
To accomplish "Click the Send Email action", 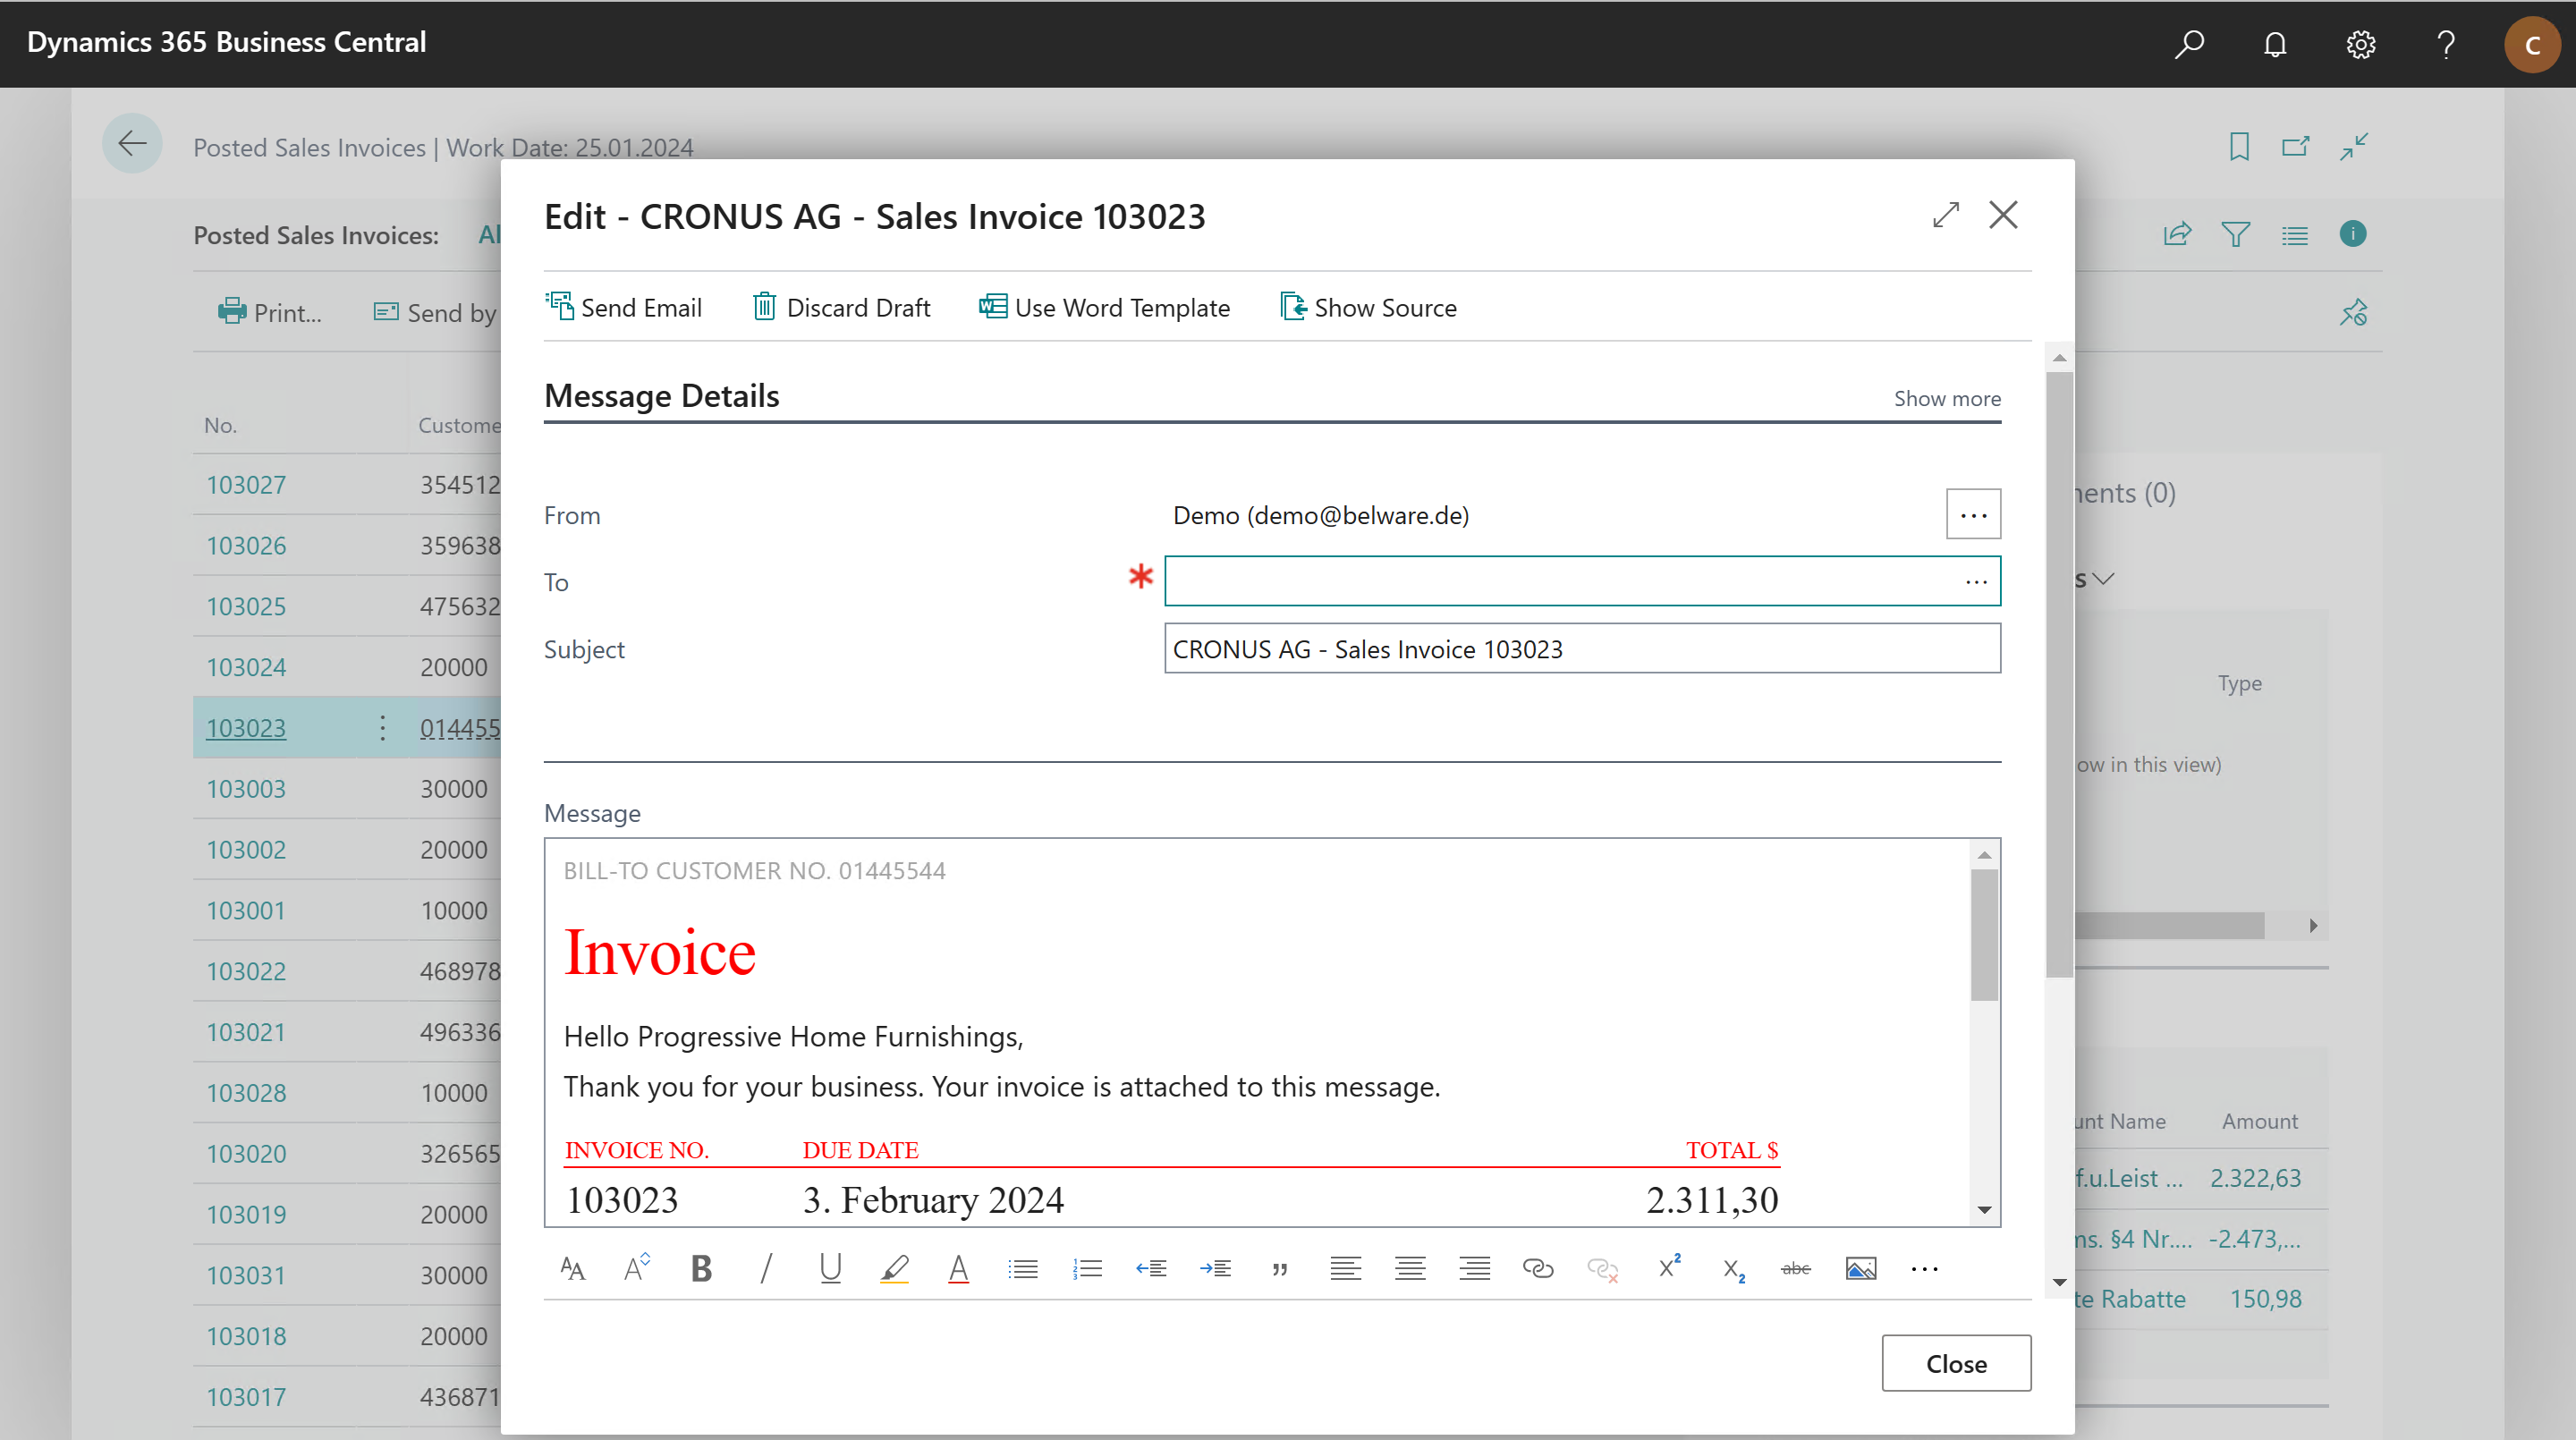I will point(624,307).
